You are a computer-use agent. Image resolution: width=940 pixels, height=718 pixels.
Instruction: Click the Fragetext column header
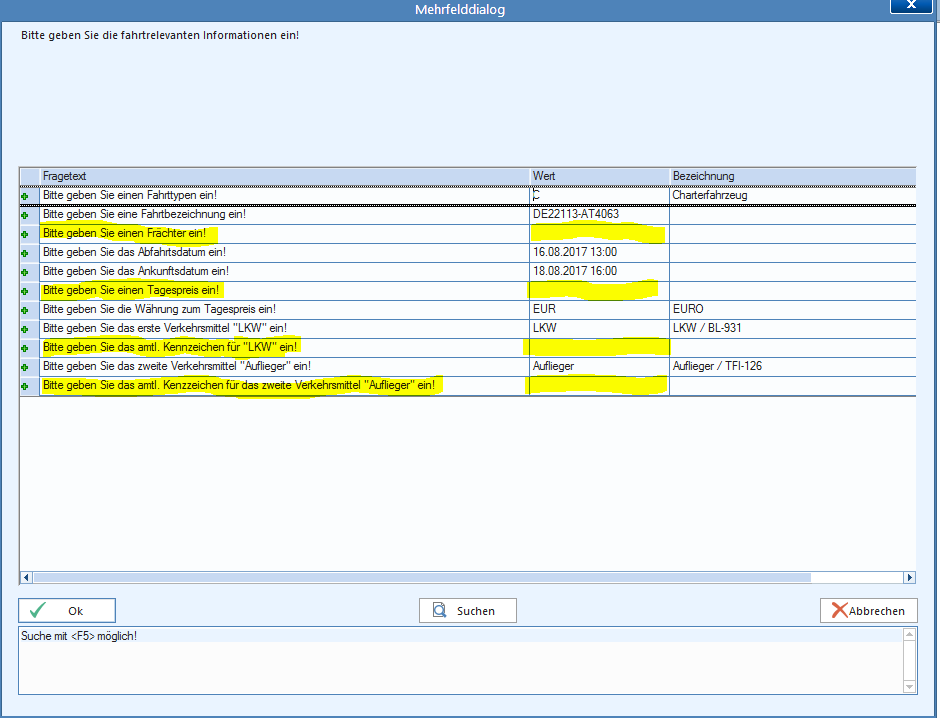click(x=284, y=176)
